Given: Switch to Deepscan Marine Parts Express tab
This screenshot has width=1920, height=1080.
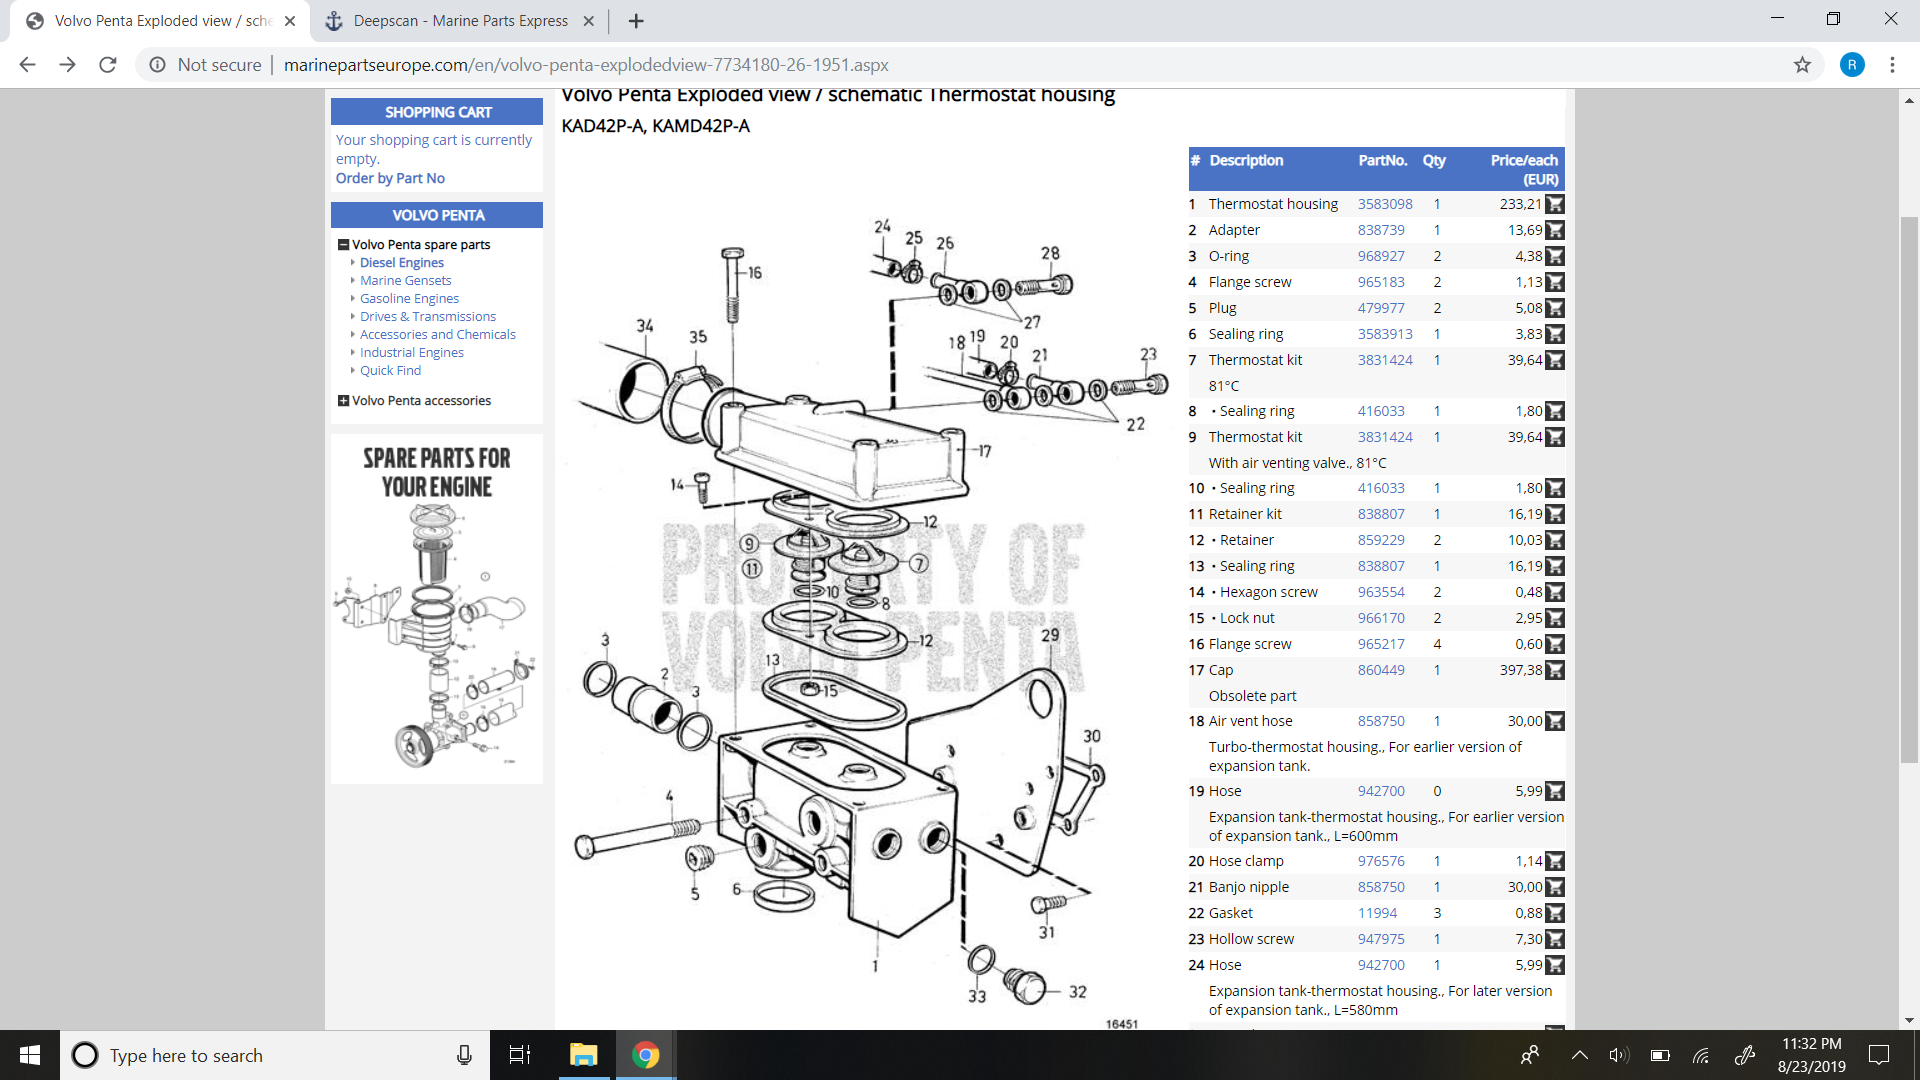Looking at the screenshot, I should pos(460,21).
